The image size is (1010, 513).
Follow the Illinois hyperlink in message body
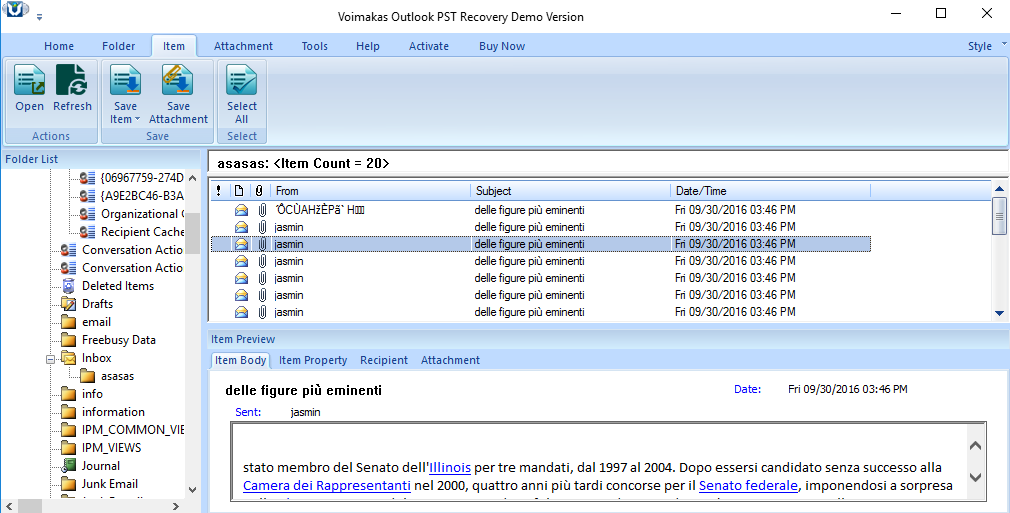[x=450, y=467]
